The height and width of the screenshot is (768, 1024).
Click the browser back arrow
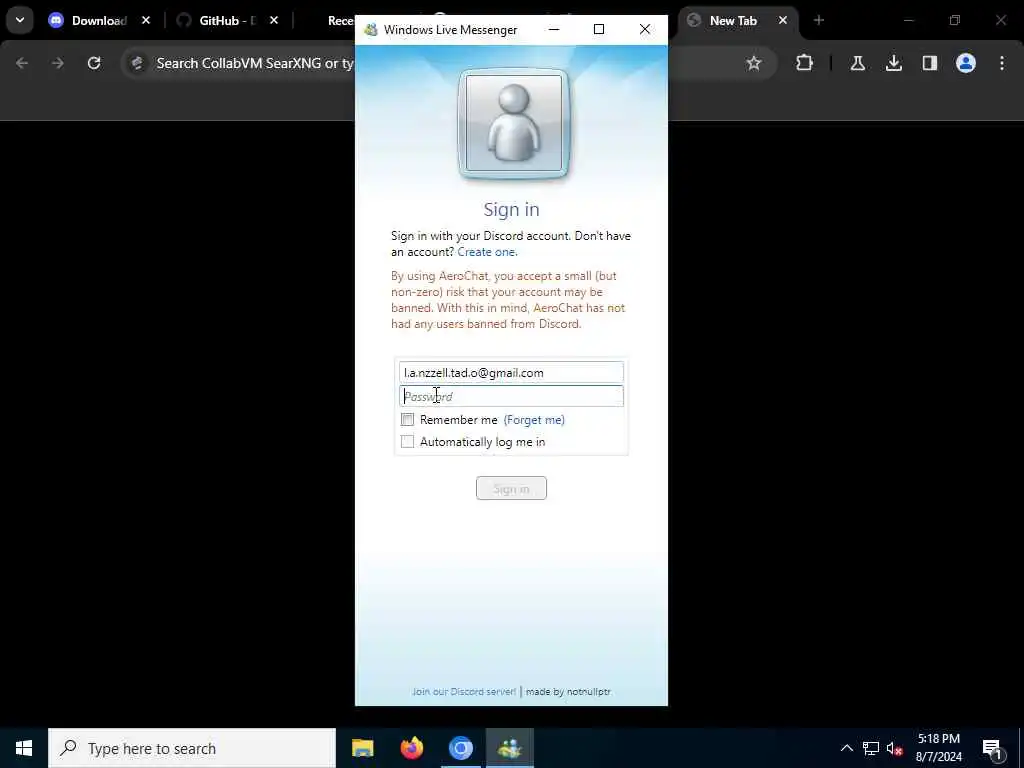tap(22, 63)
